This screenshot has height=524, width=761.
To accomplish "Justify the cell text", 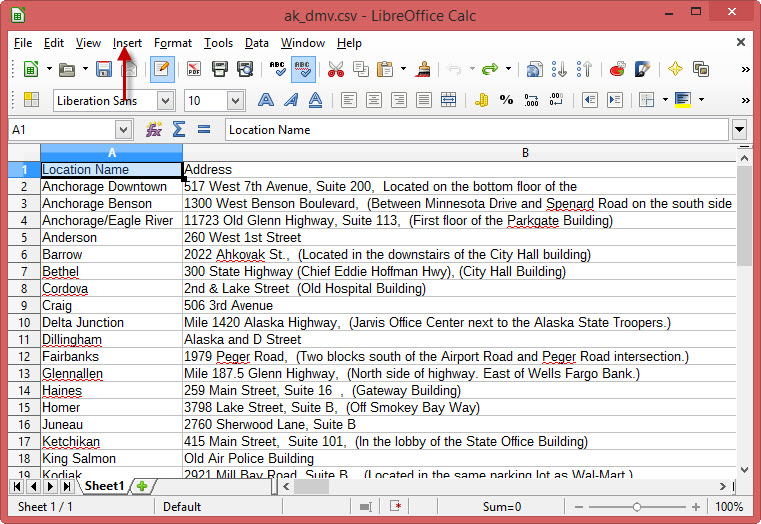I will coord(424,100).
